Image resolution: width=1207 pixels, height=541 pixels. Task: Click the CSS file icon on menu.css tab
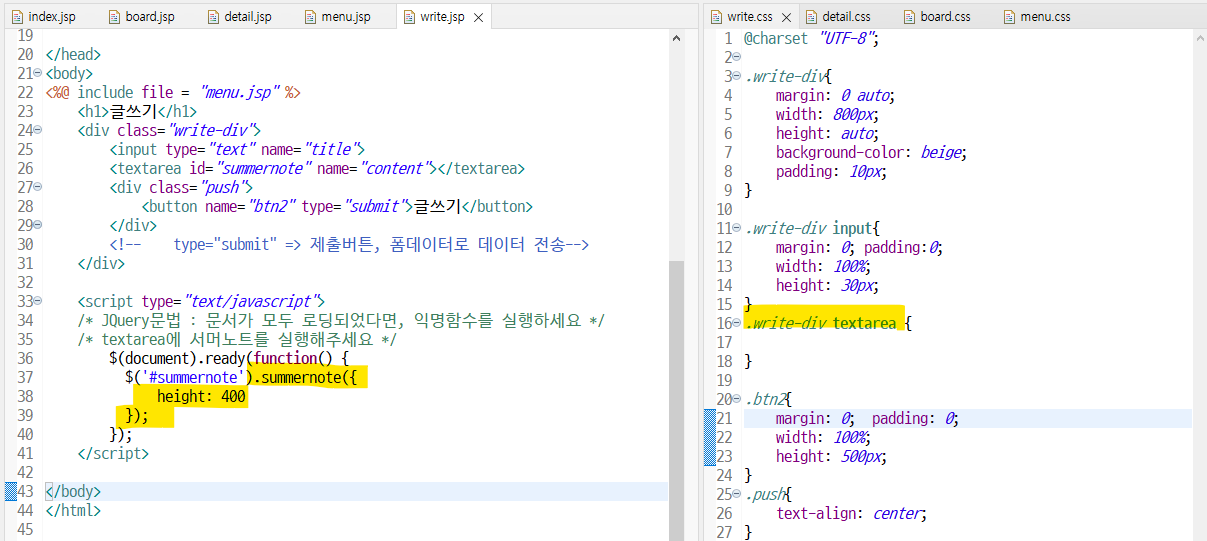1009,17
